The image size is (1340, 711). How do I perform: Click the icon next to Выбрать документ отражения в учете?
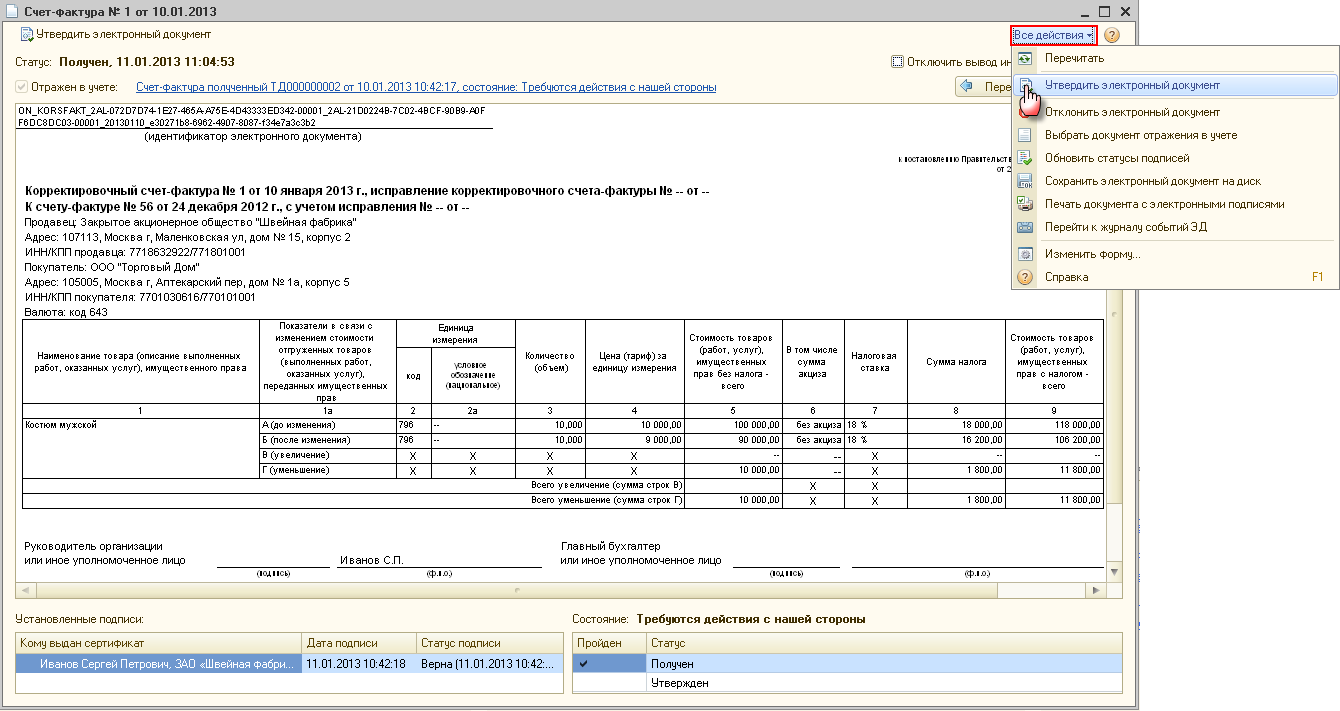tap(1025, 135)
